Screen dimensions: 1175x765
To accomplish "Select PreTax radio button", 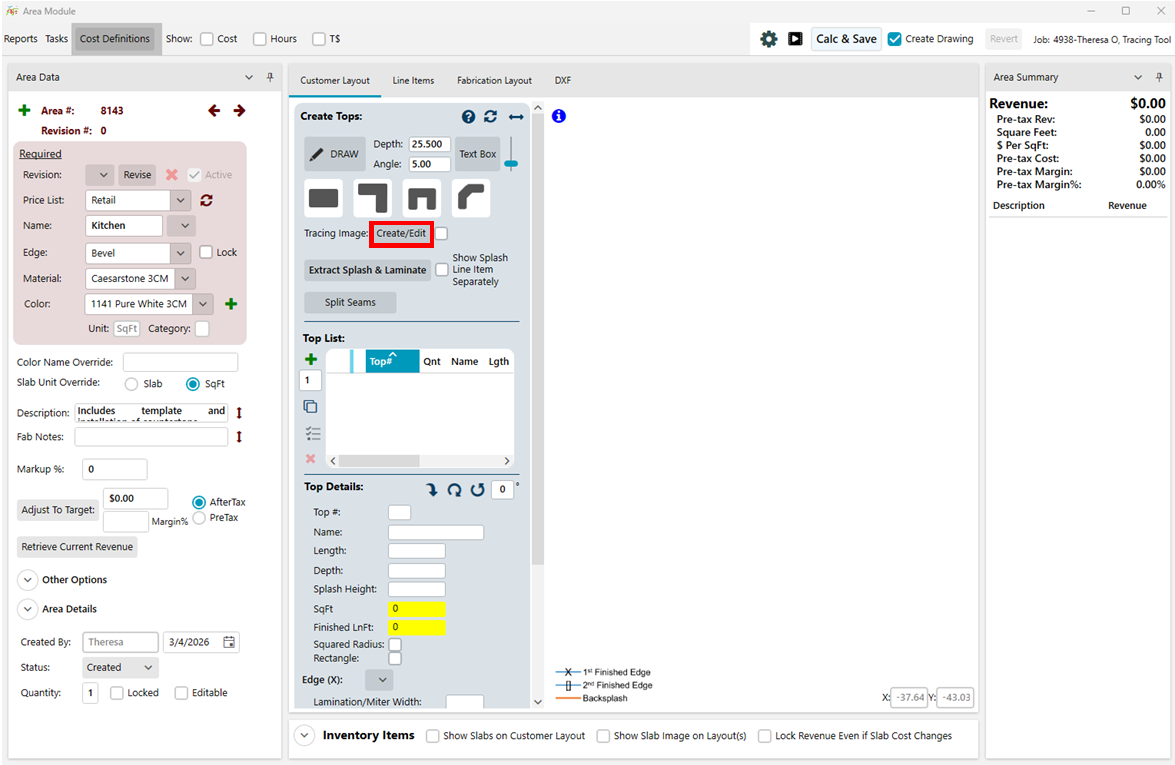I will 199,518.
